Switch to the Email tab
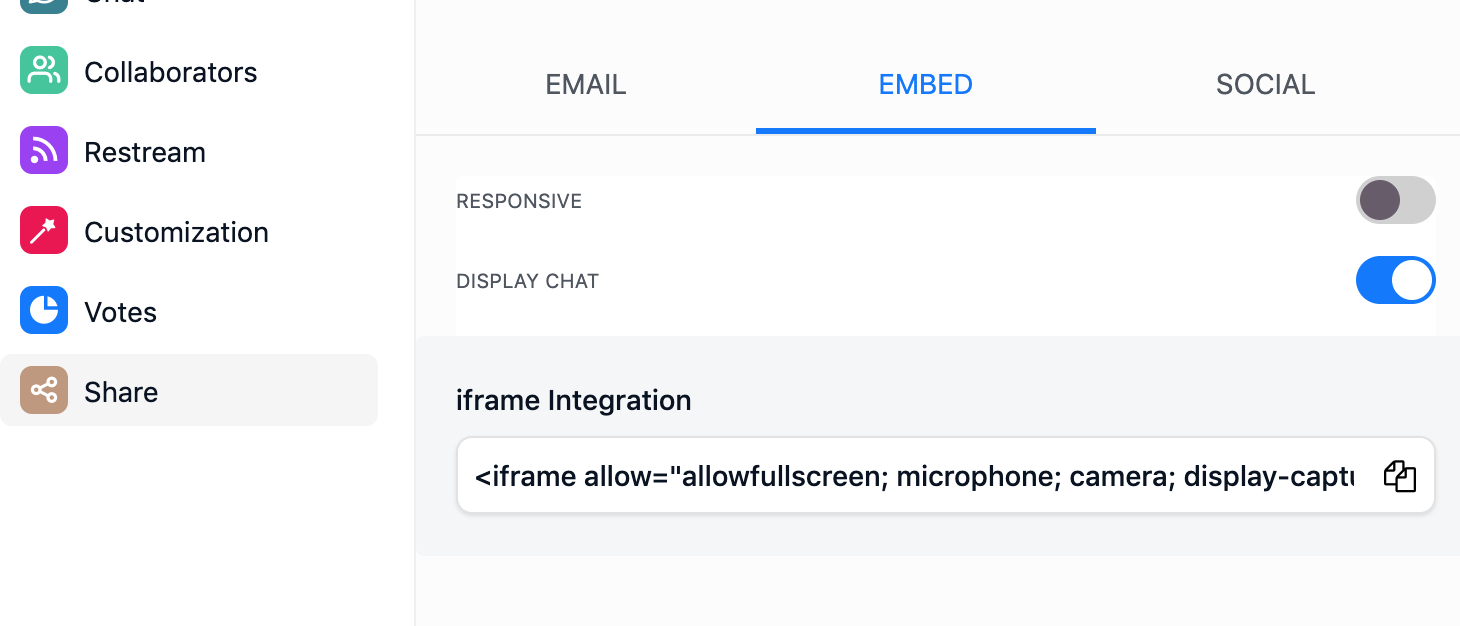 point(586,85)
